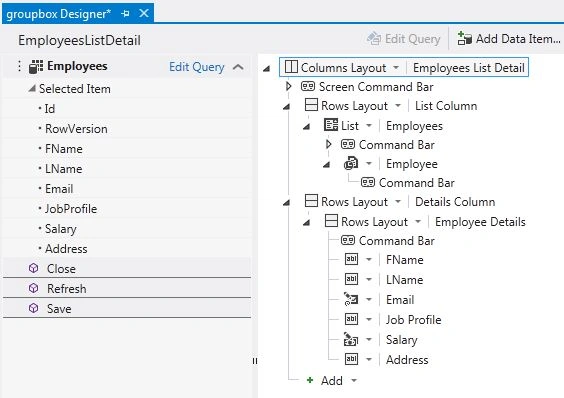Image resolution: width=564 pixels, height=398 pixels.
Task: Open the control type dropdown for Email
Action: pos(369,299)
